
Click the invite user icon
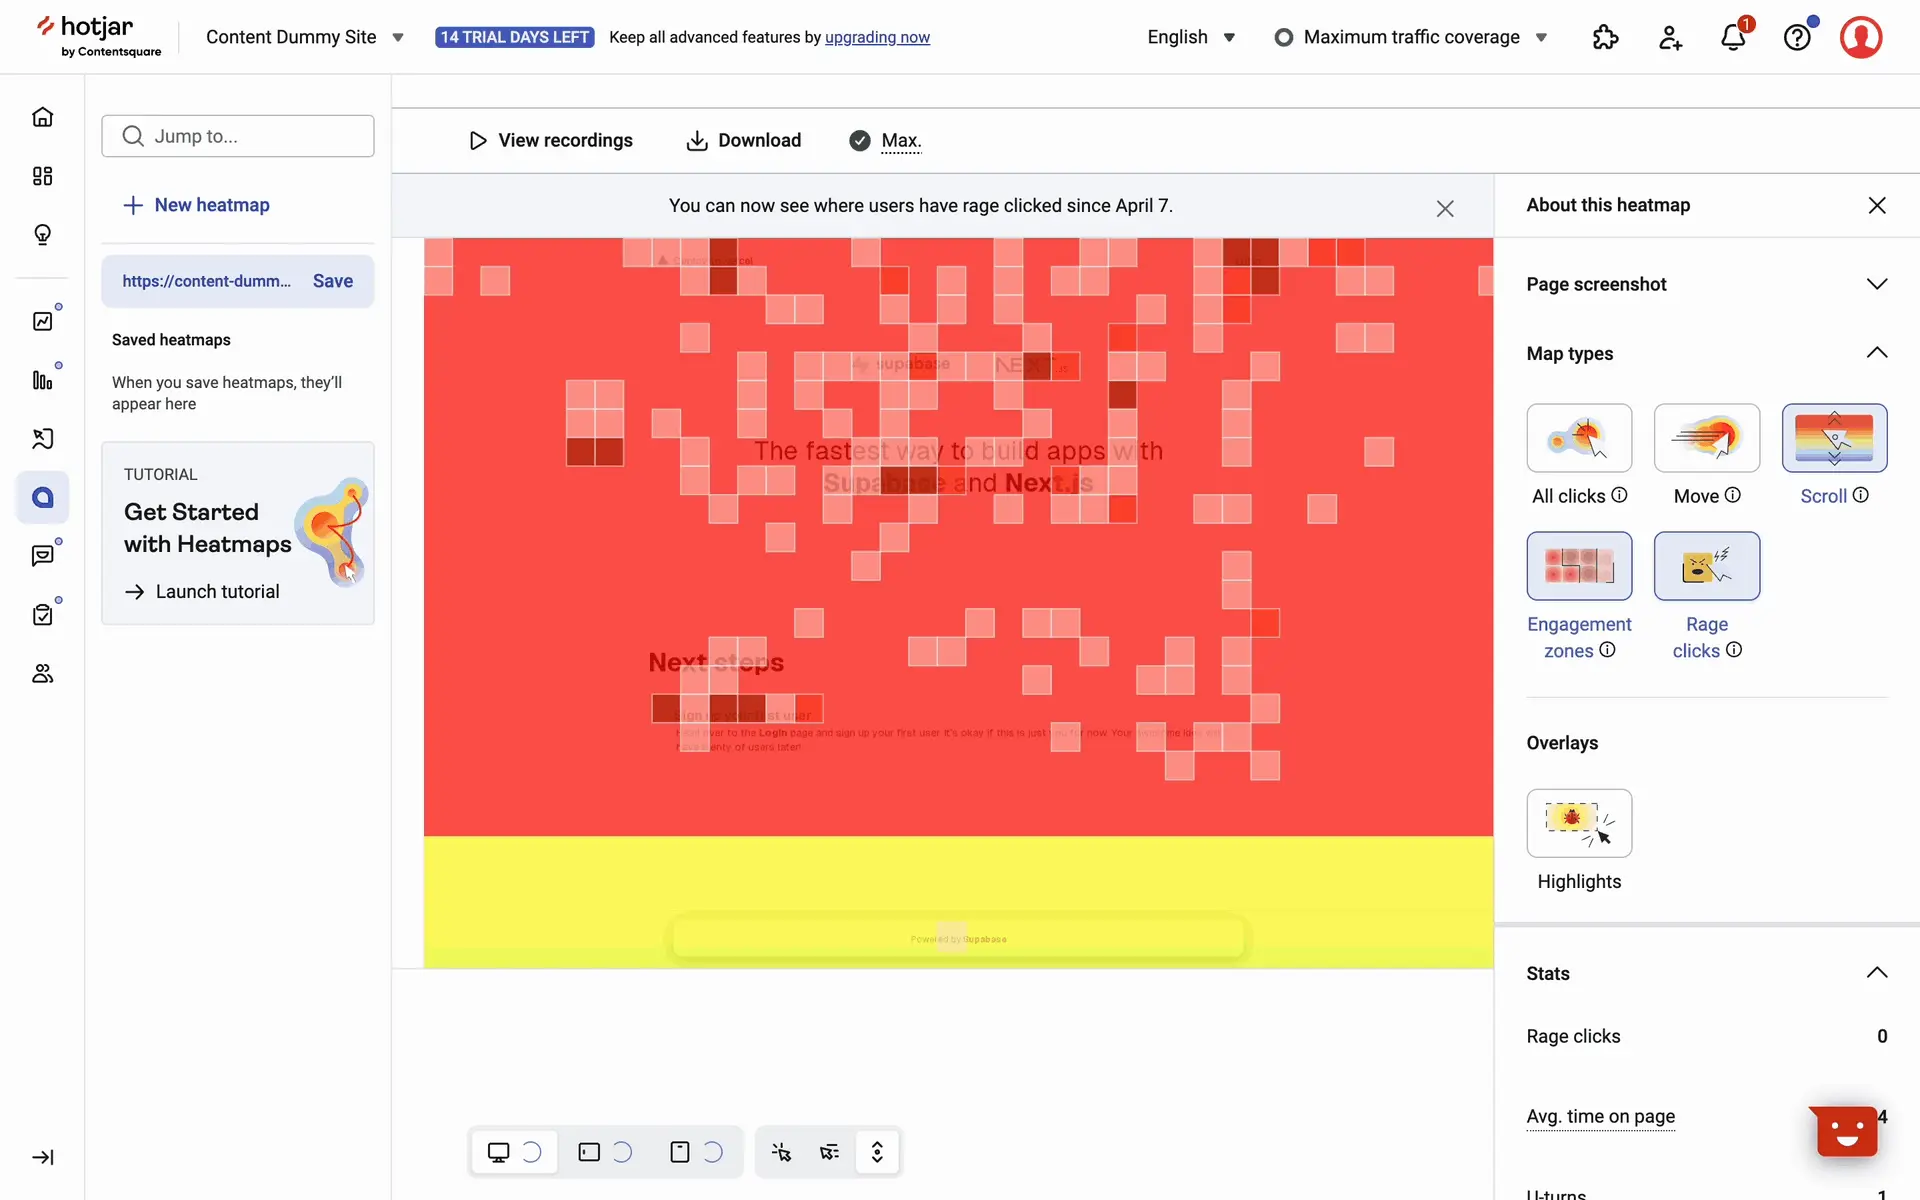pyautogui.click(x=1669, y=37)
